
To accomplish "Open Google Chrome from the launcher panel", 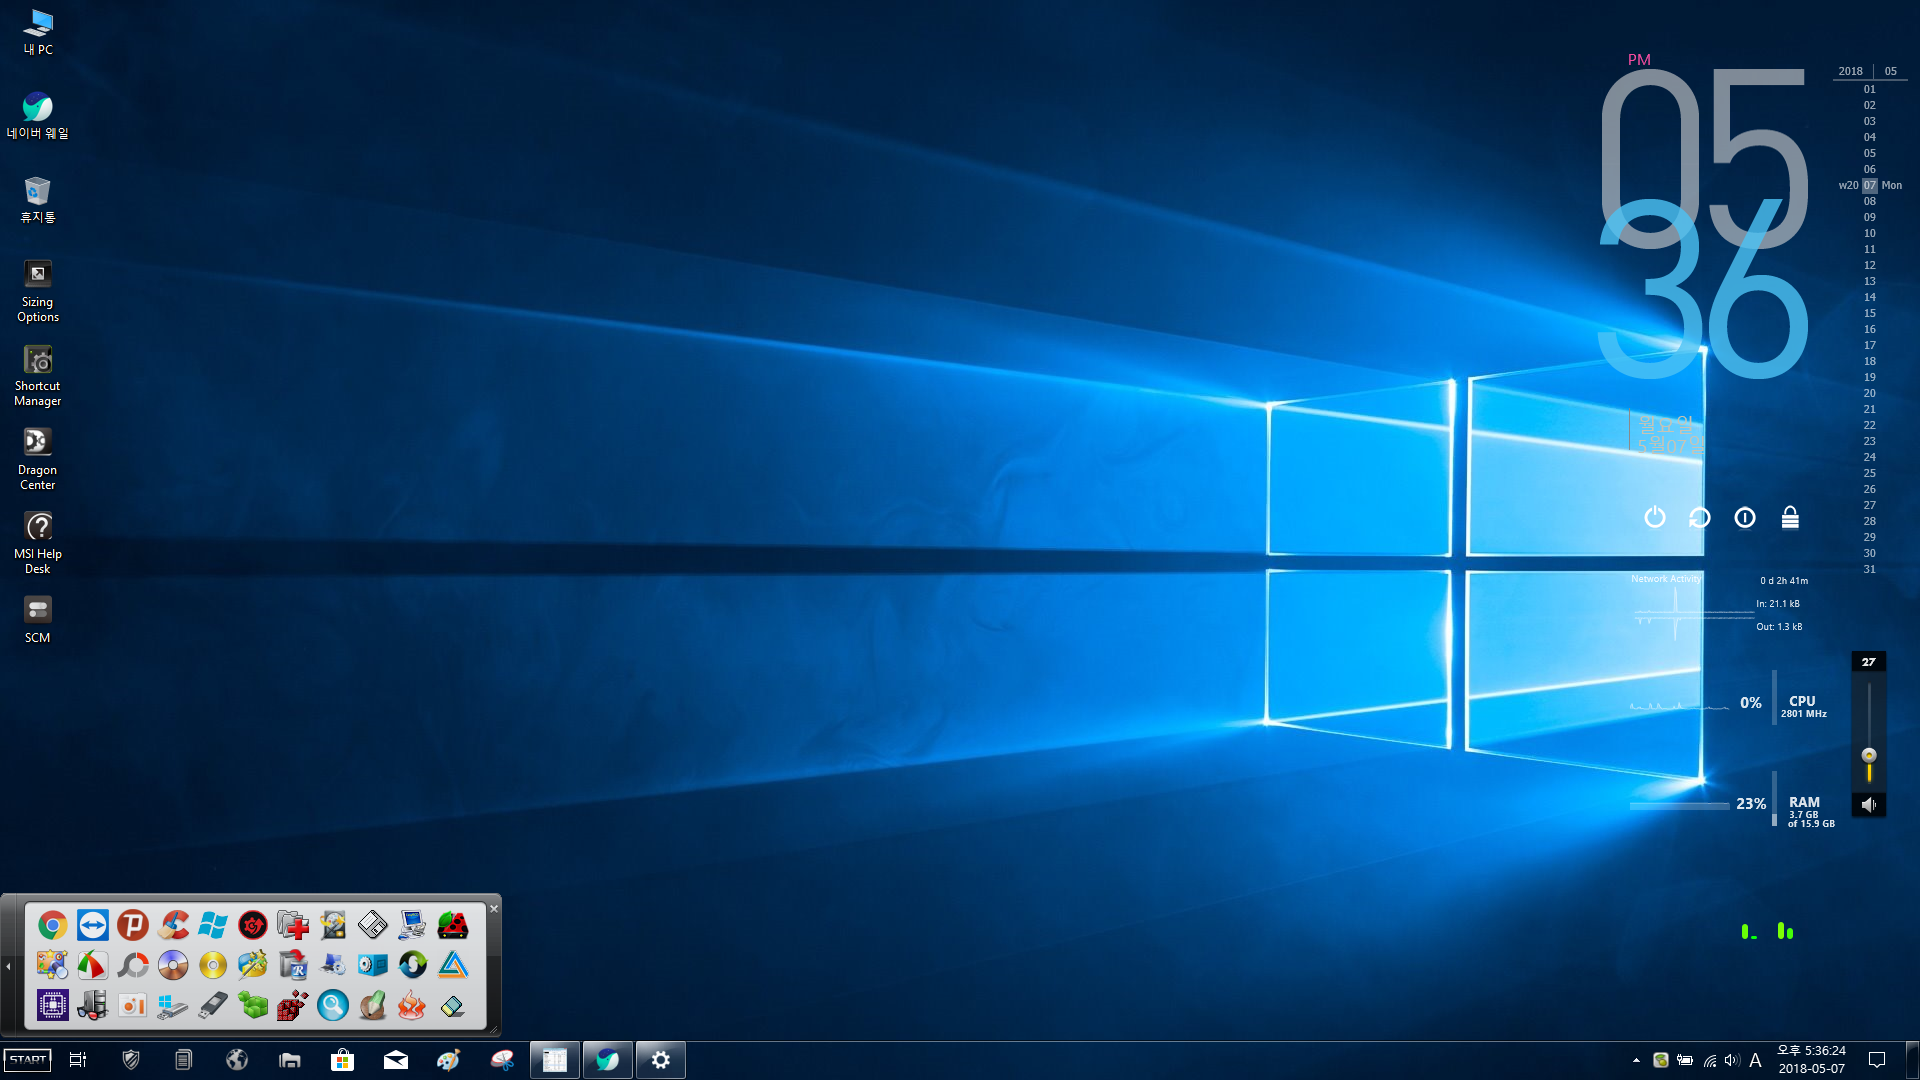I will tap(53, 925).
